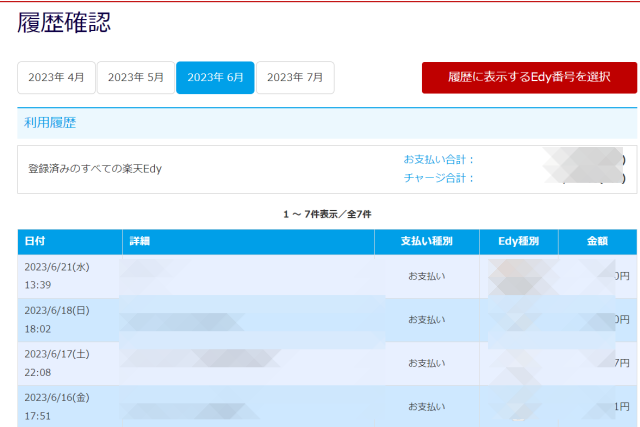Click the 詳細 column header
Screen dimensions: 640x427
pyautogui.click(x=140, y=242)
